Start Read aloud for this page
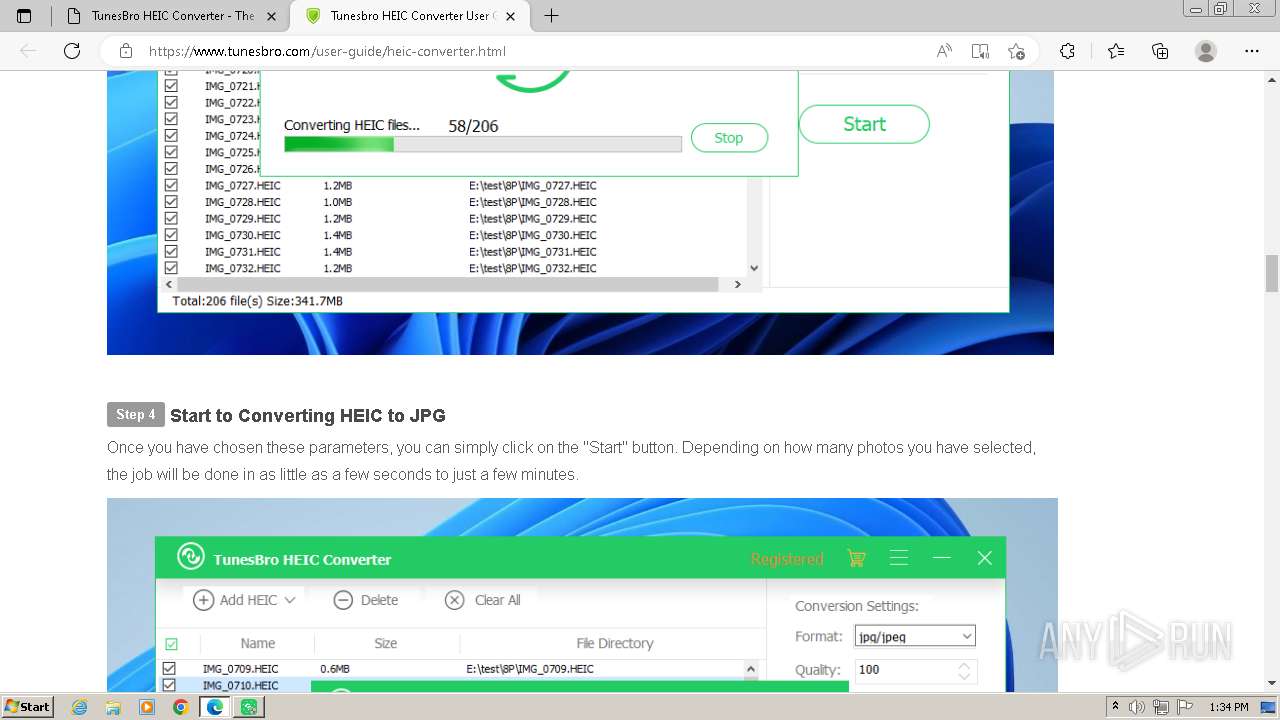The width and height of the screenshot is (1280, 720). point(944,51)
